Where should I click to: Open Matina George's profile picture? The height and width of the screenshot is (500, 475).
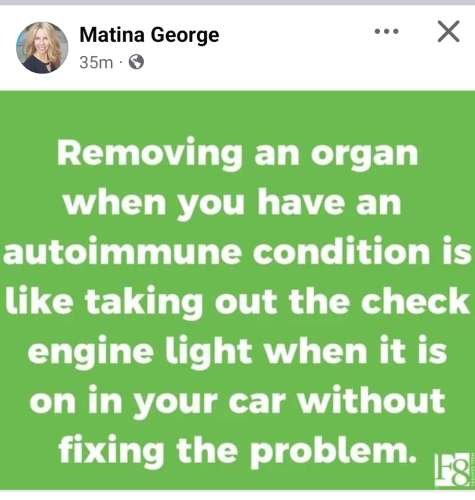click(x=42, y=48)
